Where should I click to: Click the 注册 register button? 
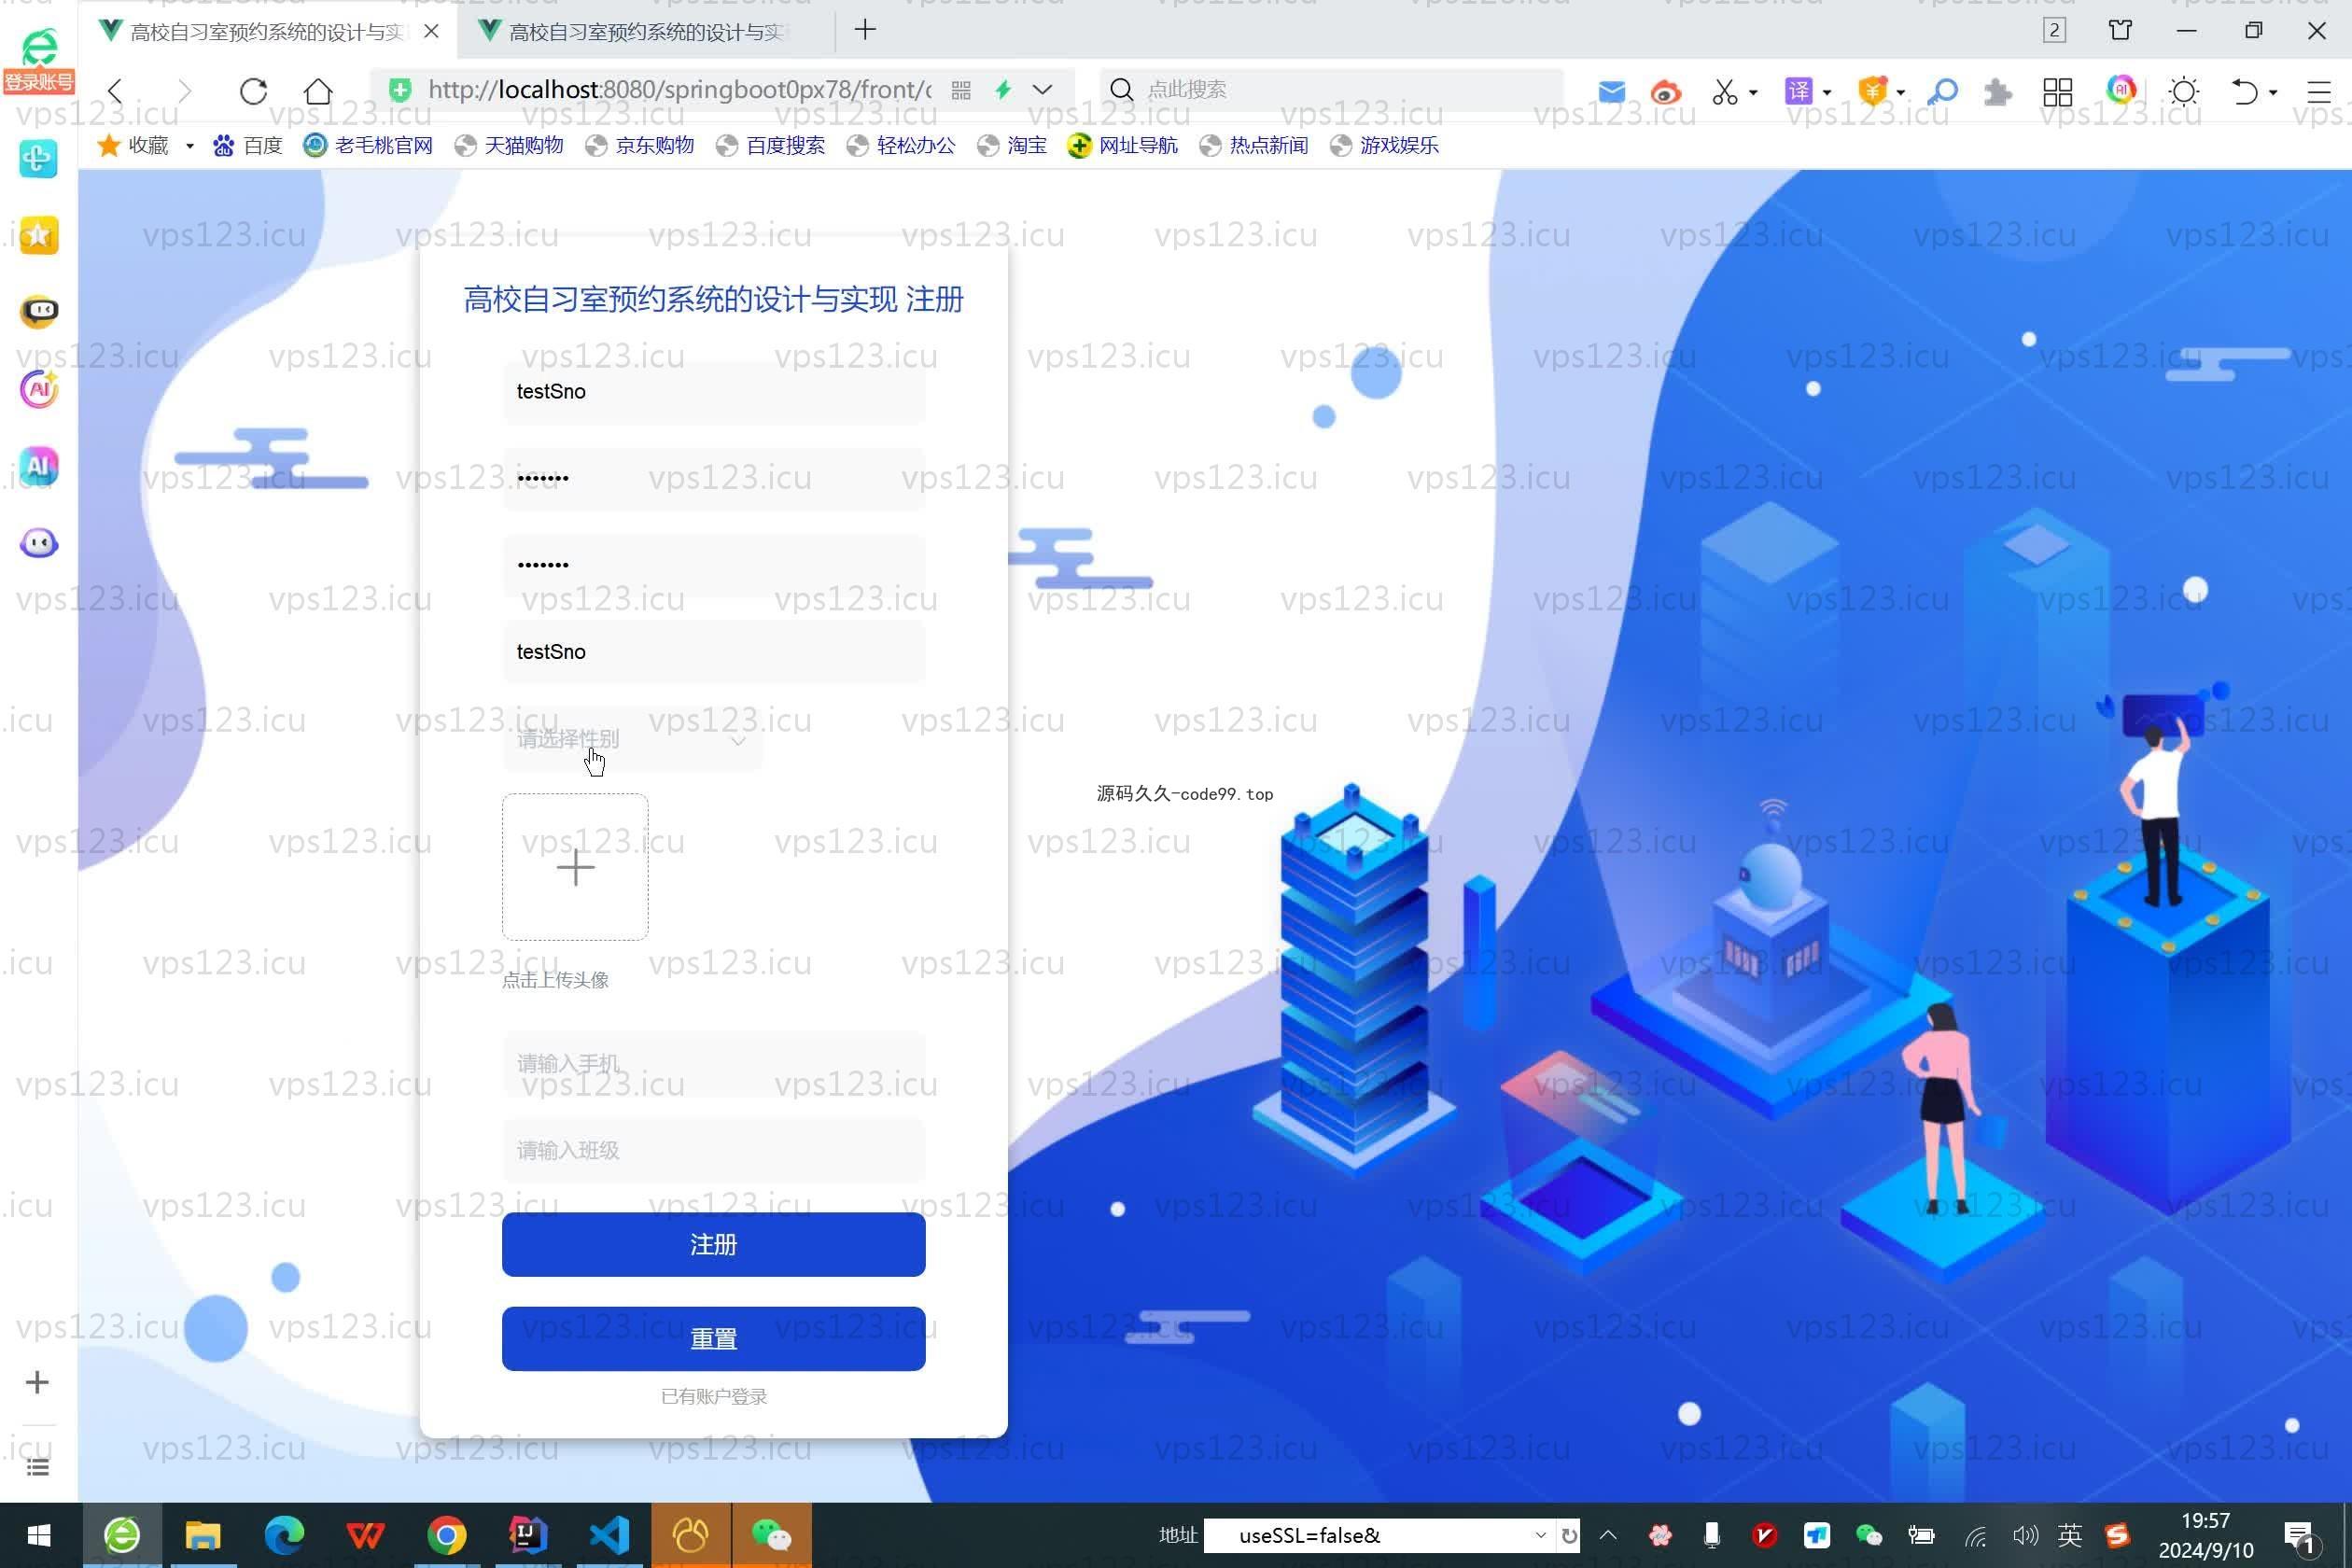tap(714, 1245)
